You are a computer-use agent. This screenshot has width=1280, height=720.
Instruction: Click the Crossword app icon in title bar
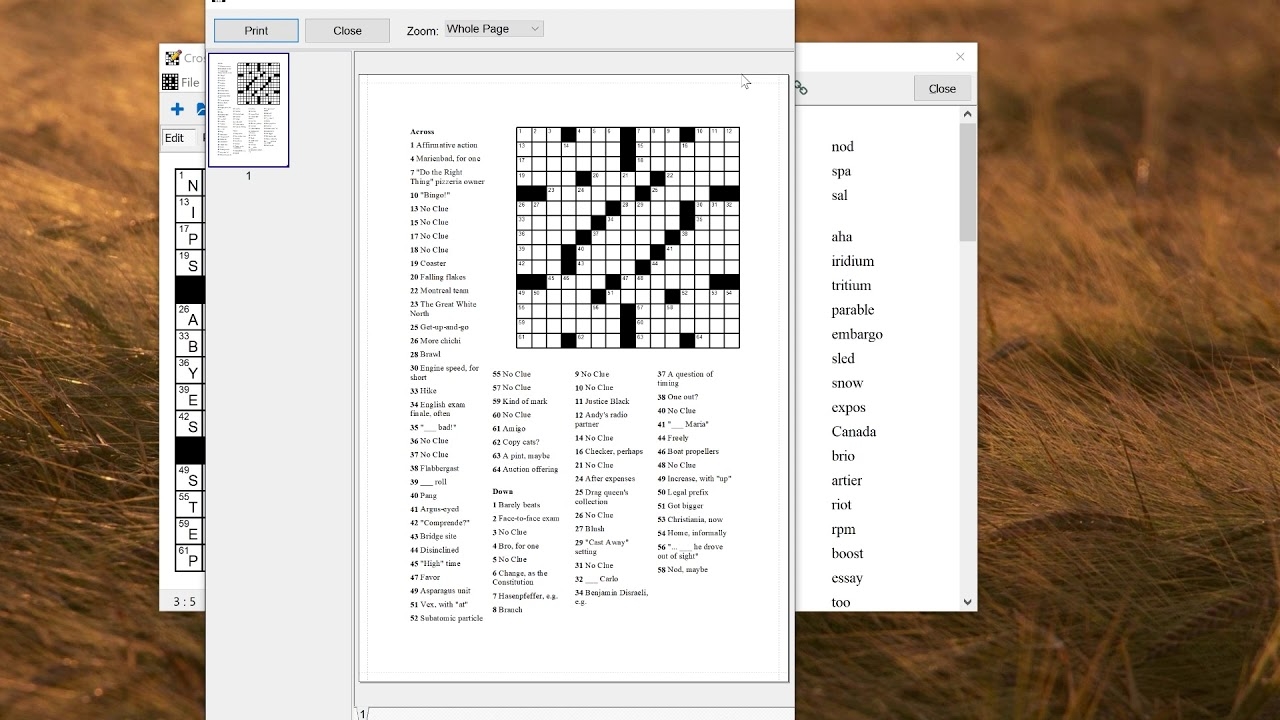173,58
